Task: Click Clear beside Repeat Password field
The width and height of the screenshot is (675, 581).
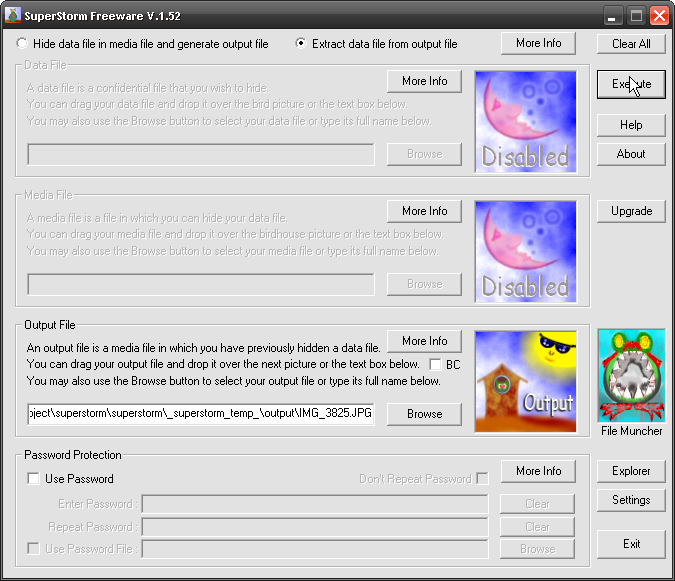Action: point(537,527)
